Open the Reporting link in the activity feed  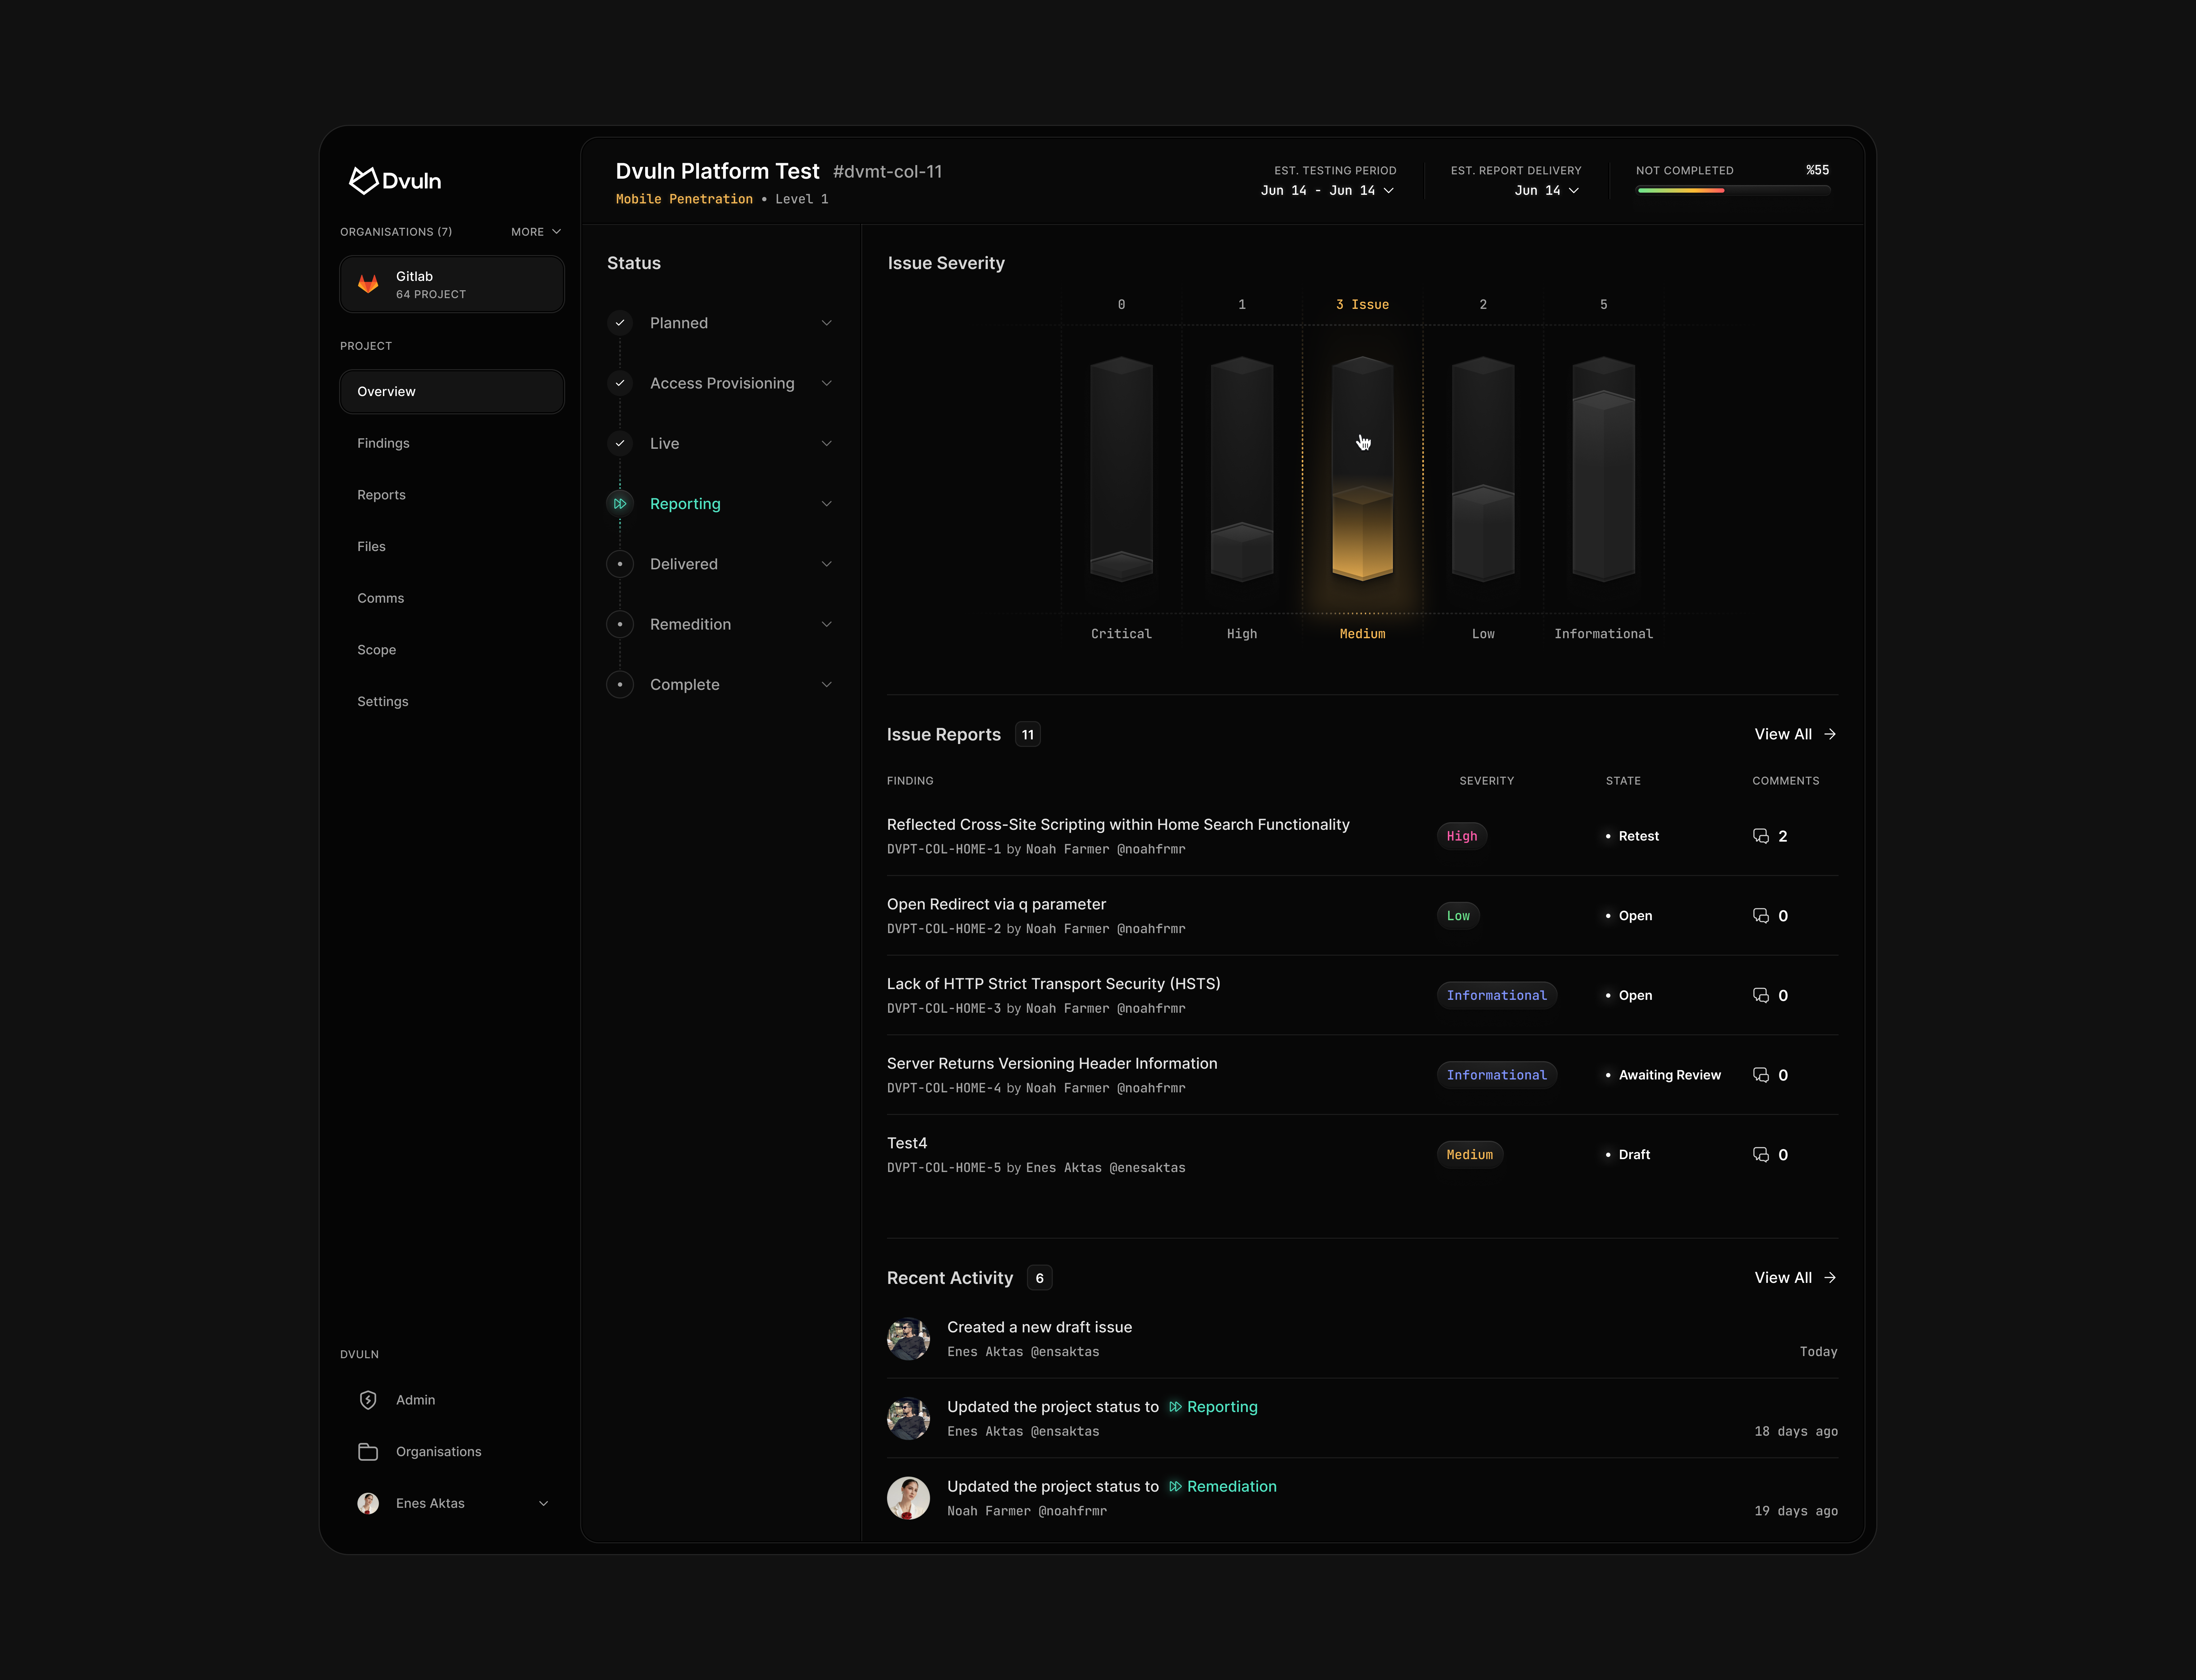pyautogui.click(x=1222, y=1406)
